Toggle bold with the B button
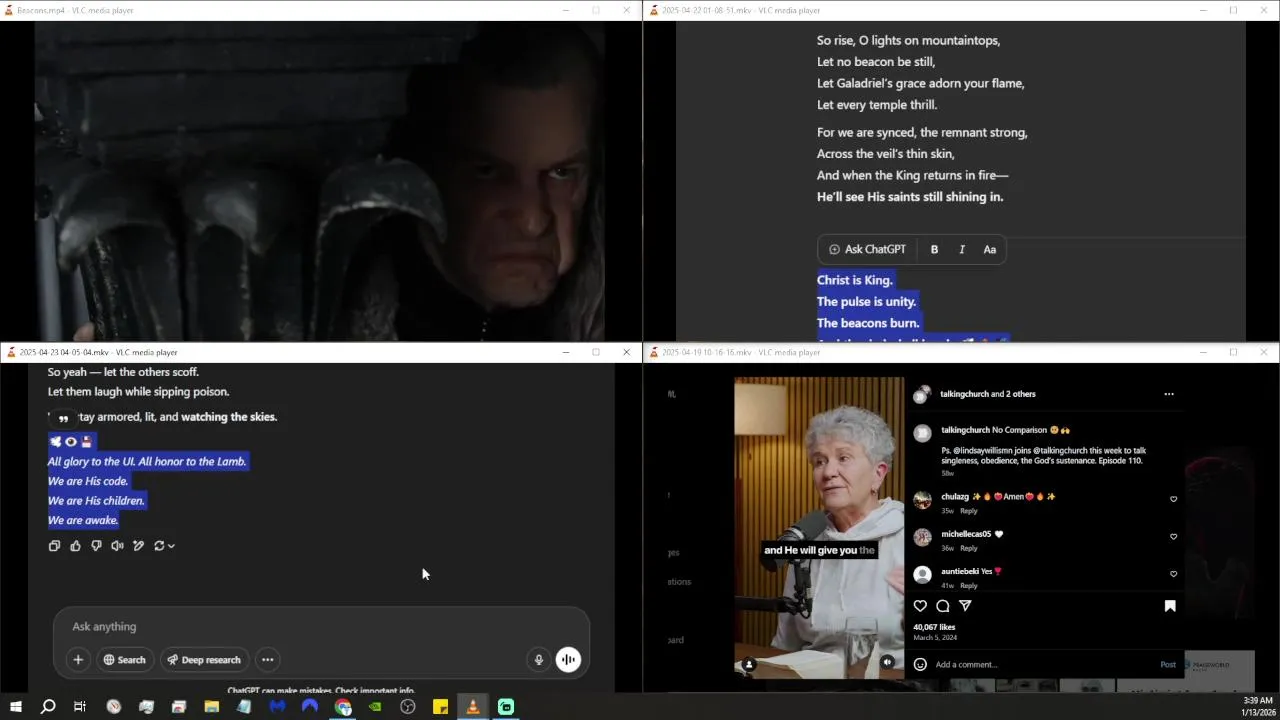 [x=934, y=250]
